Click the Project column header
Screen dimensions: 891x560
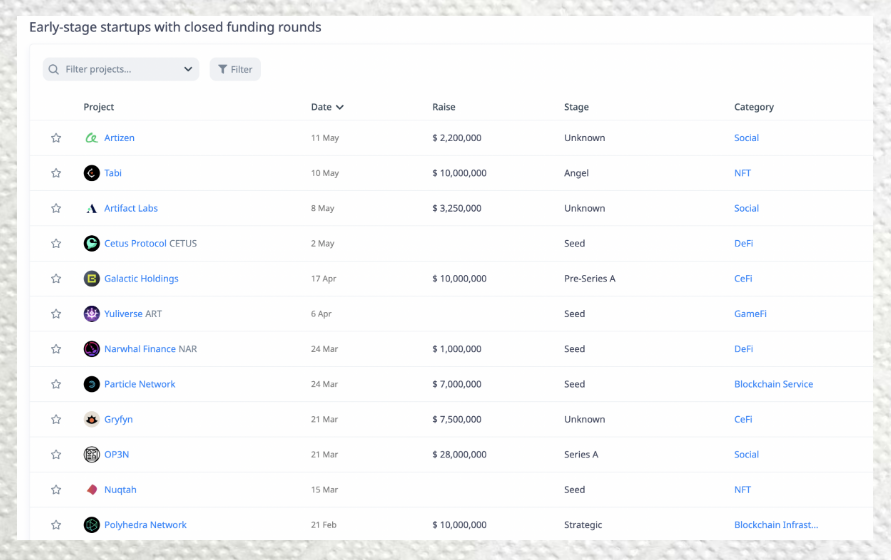click(98, 107)
